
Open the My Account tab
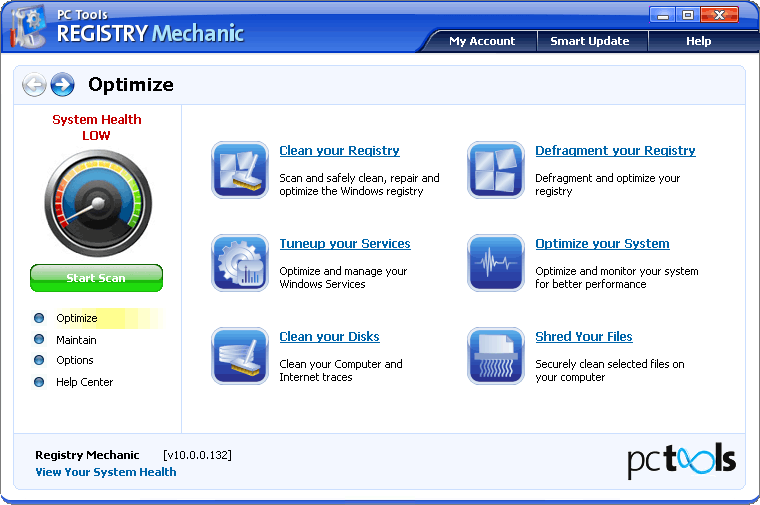click(x=481, y=41)
